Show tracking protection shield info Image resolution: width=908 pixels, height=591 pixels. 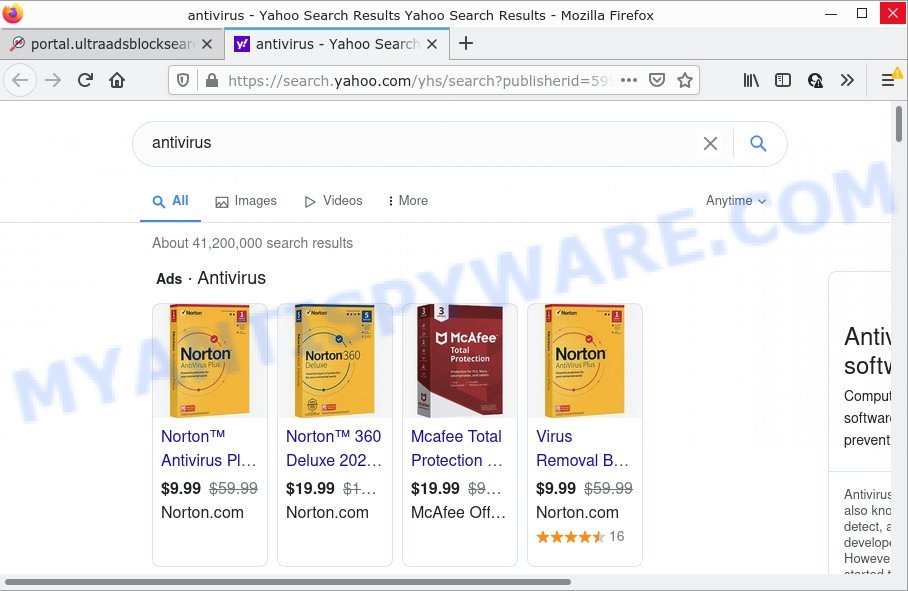pos(183,80)
